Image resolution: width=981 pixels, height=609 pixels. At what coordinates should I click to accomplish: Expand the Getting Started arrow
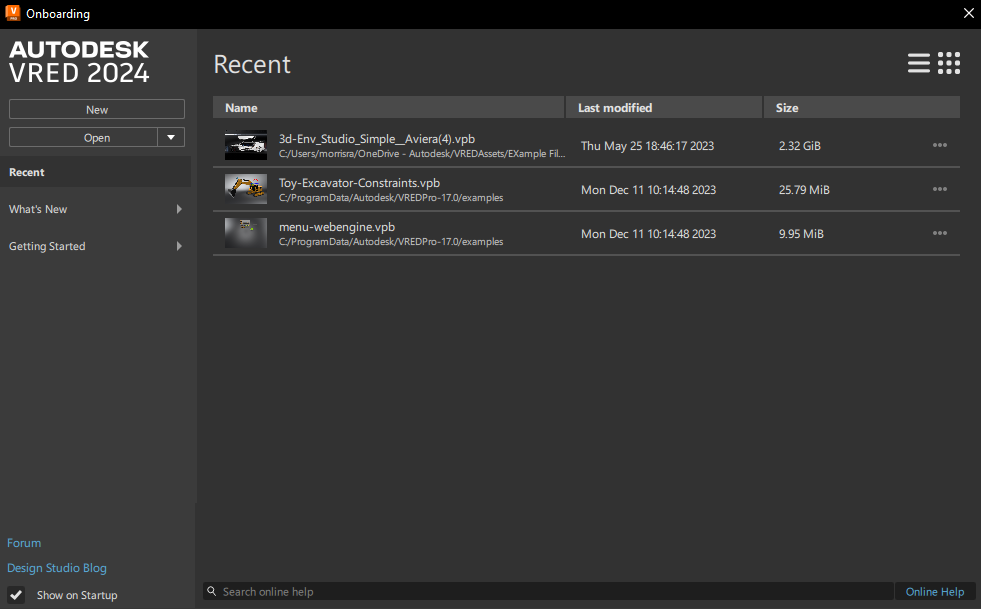pyautogui.click(x=180, y=246)
